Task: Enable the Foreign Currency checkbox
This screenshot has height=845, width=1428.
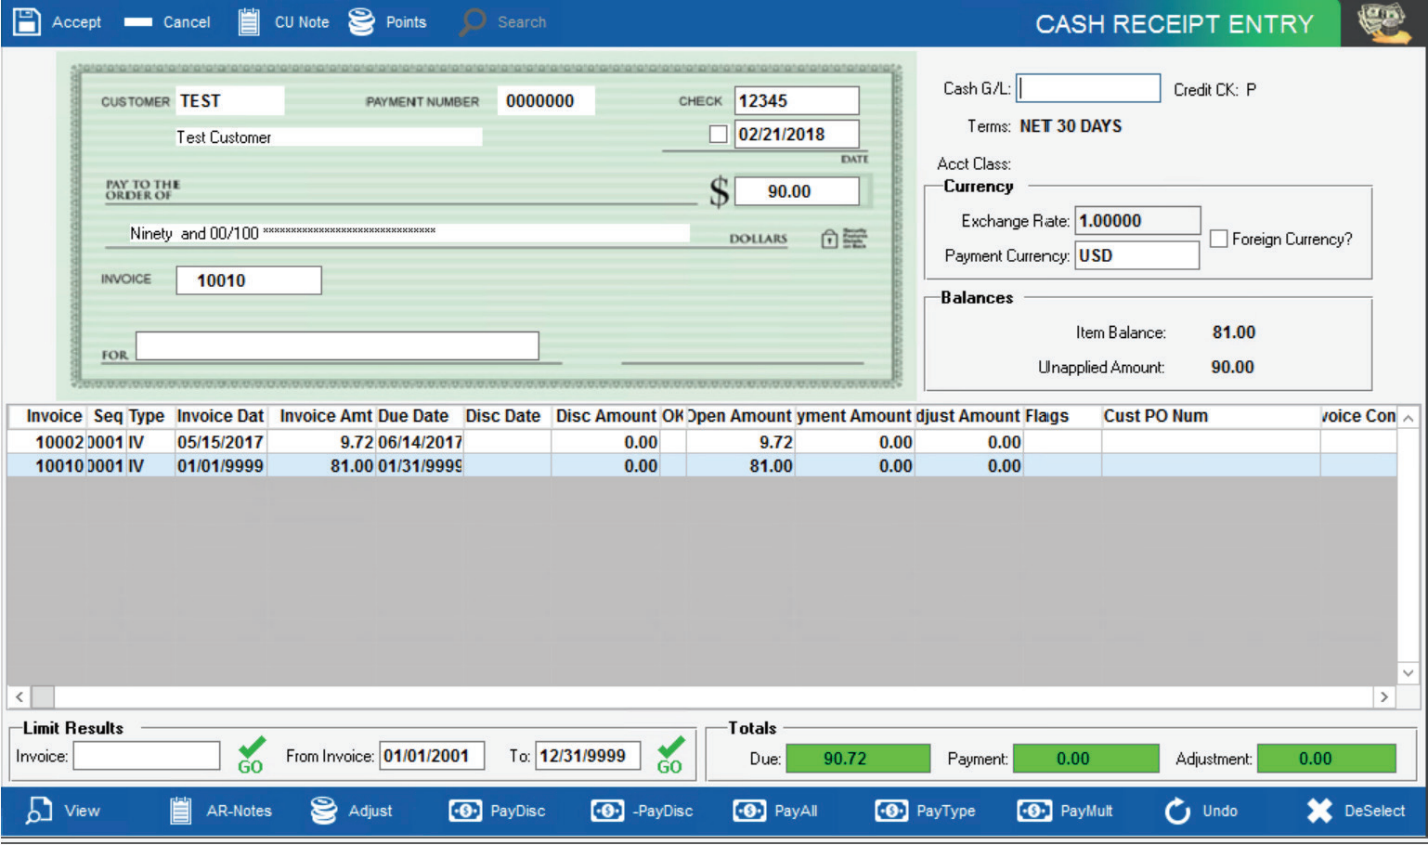Action: tap(1217, 237)
